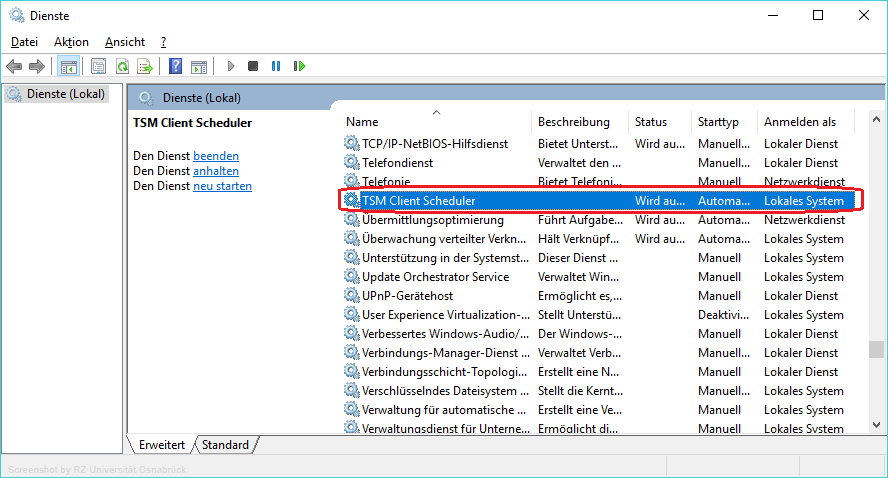Restart the service using the restart icon

tap(299, 66)
